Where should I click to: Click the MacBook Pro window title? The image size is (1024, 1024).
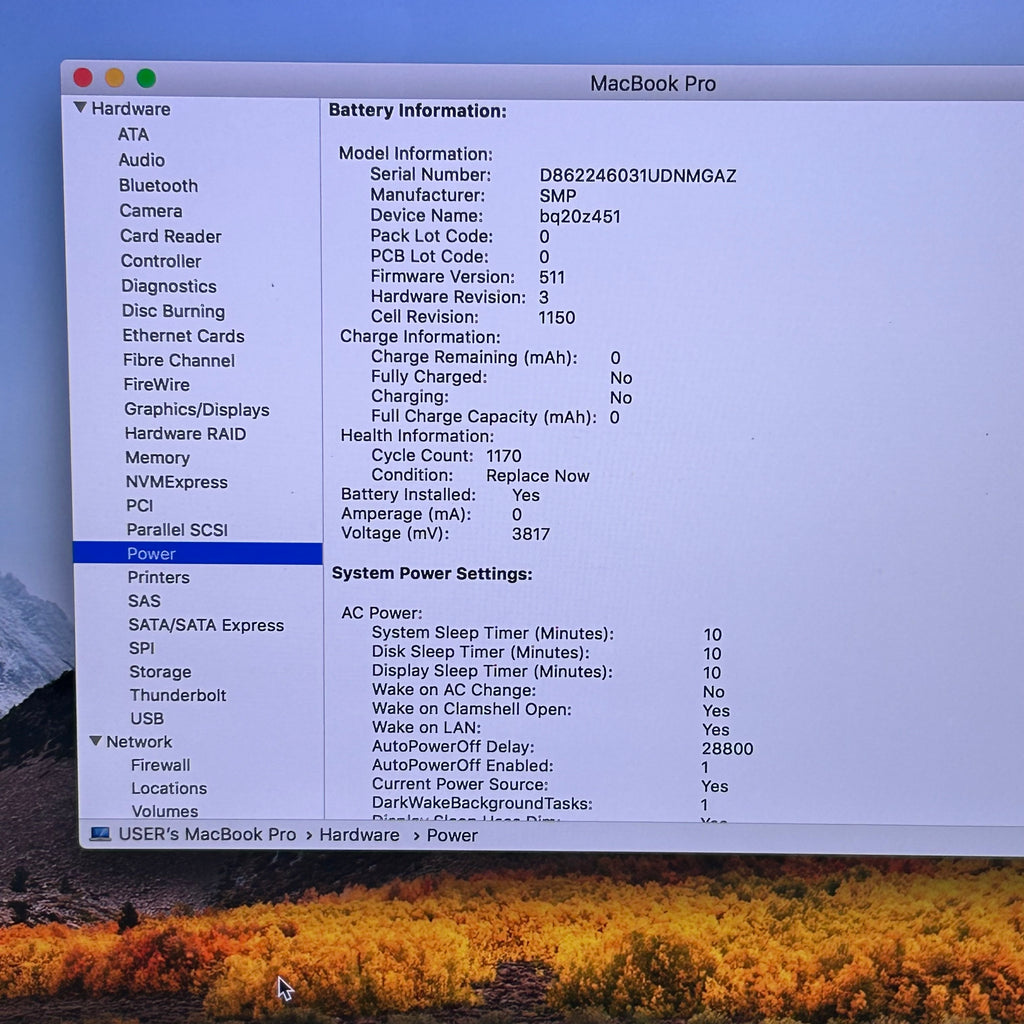[x=653, y=84]
